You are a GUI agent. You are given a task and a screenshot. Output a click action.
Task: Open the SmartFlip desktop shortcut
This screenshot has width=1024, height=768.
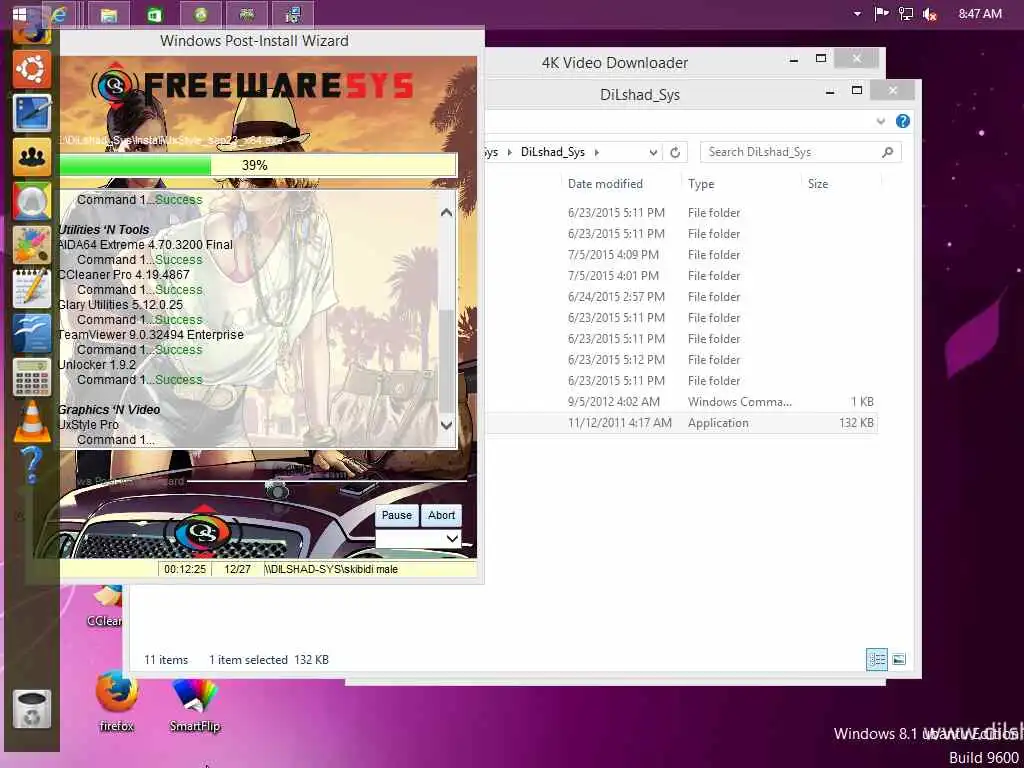195,704
